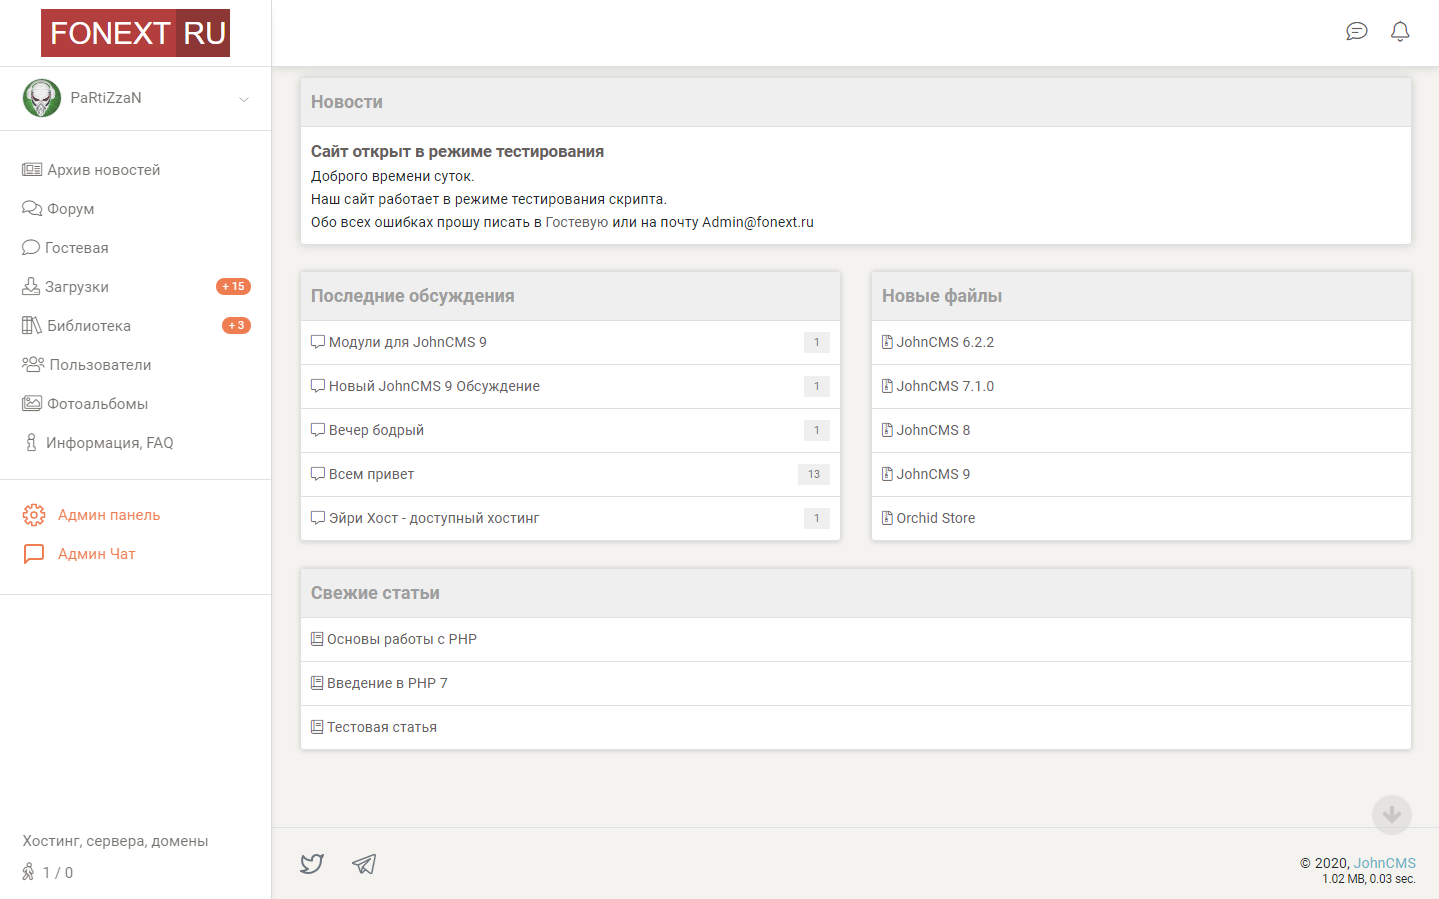
Task: Open Загрузки section in the sidebar
Action: click(x=76, y=287)
